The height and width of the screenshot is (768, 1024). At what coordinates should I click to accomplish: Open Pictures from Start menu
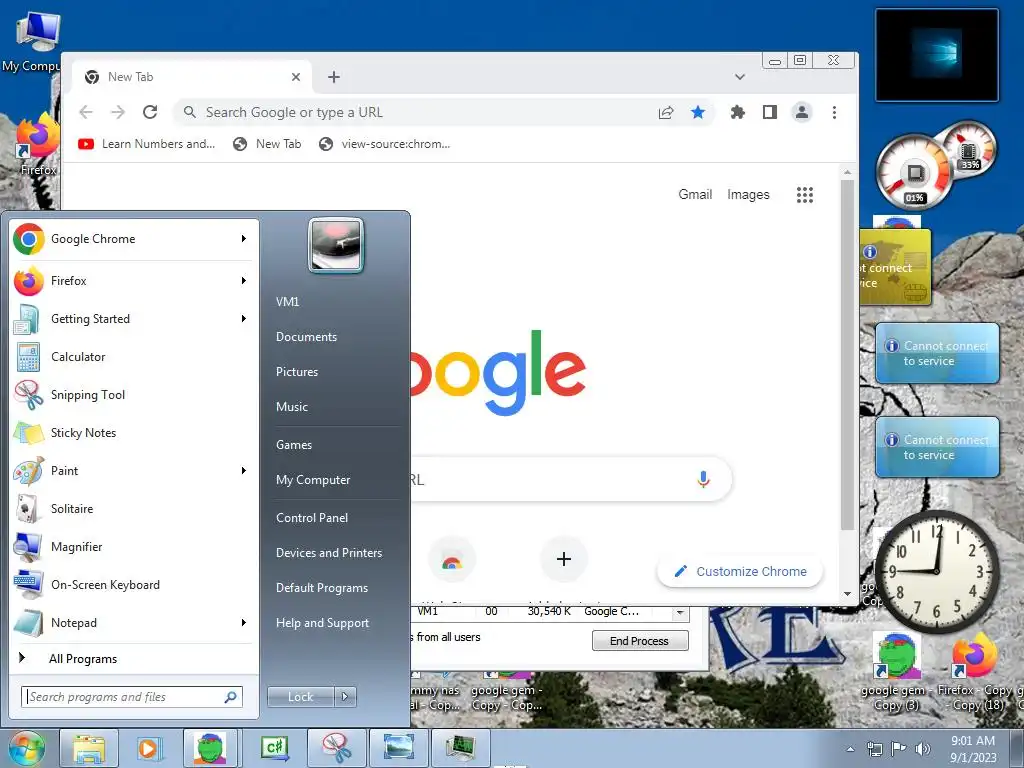click(x=297, y=372)
